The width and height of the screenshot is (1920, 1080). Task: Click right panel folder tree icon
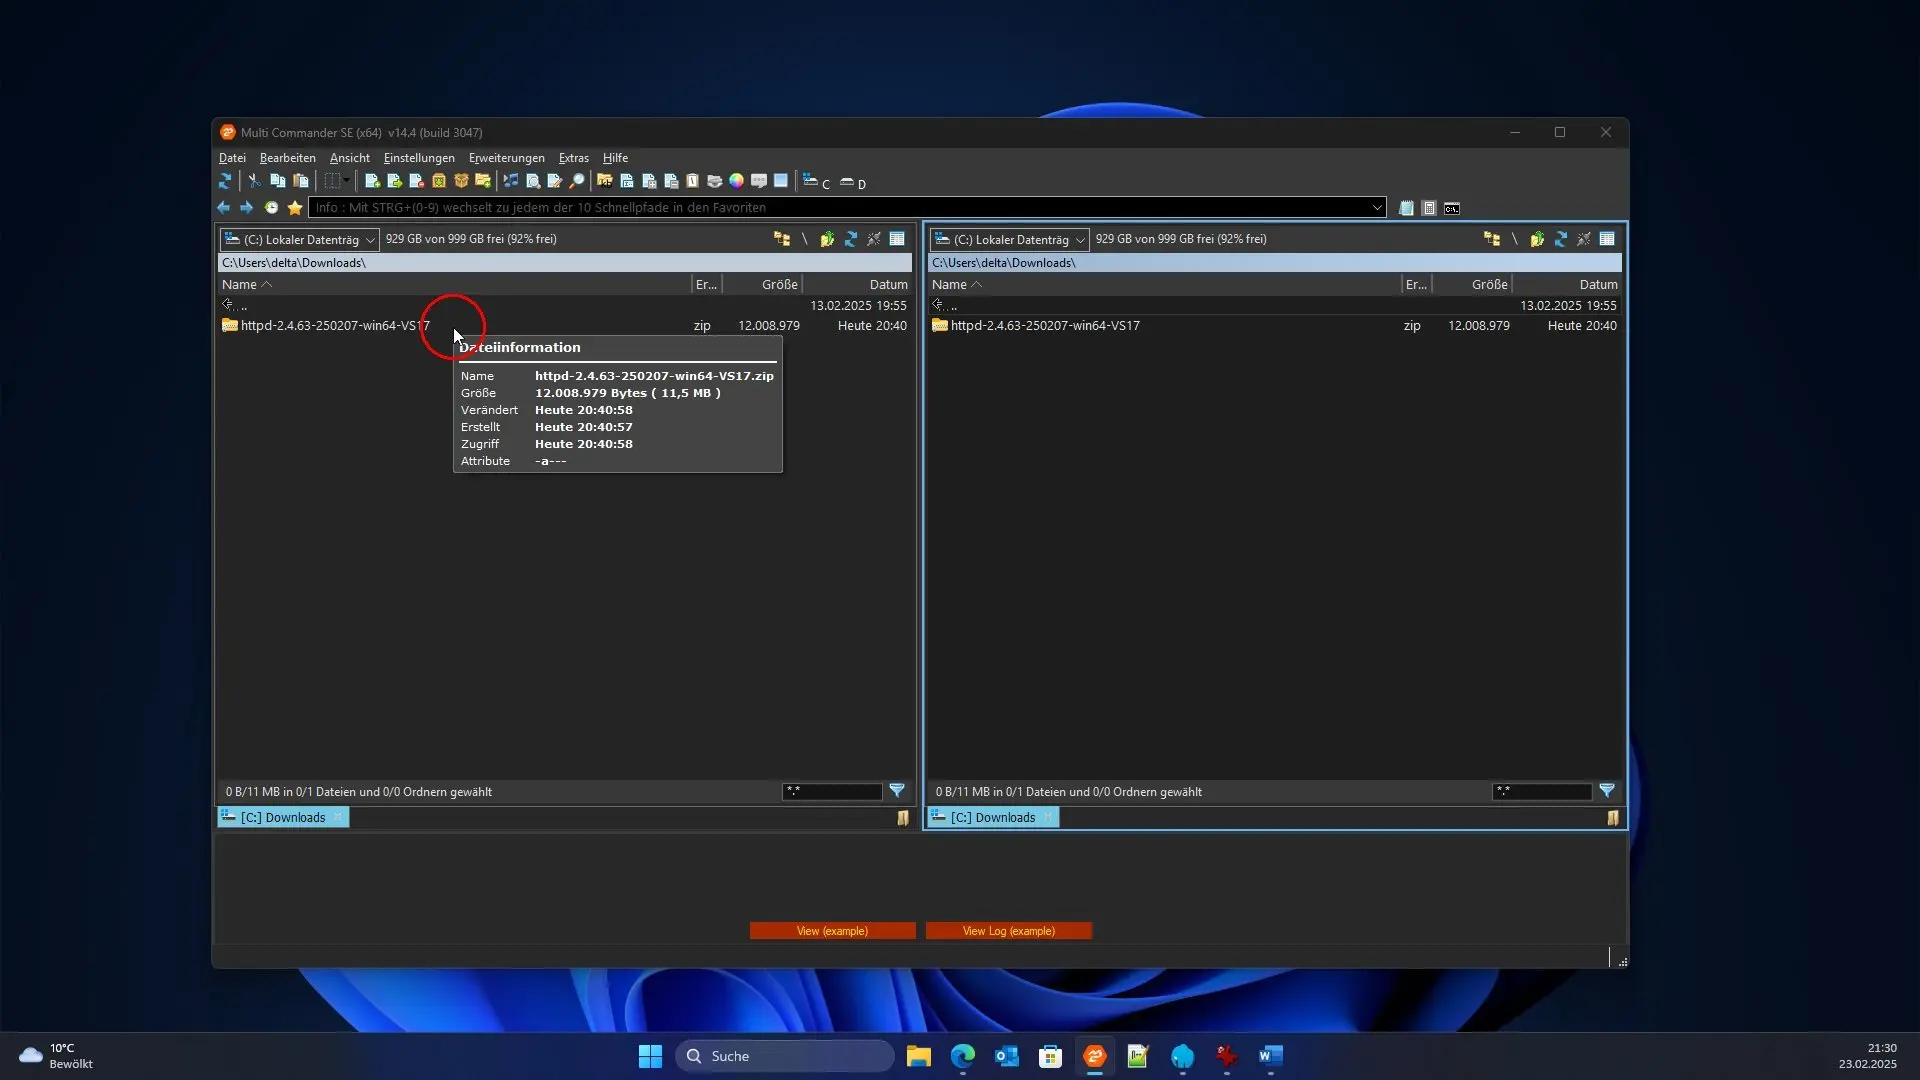click(1492, 239)
